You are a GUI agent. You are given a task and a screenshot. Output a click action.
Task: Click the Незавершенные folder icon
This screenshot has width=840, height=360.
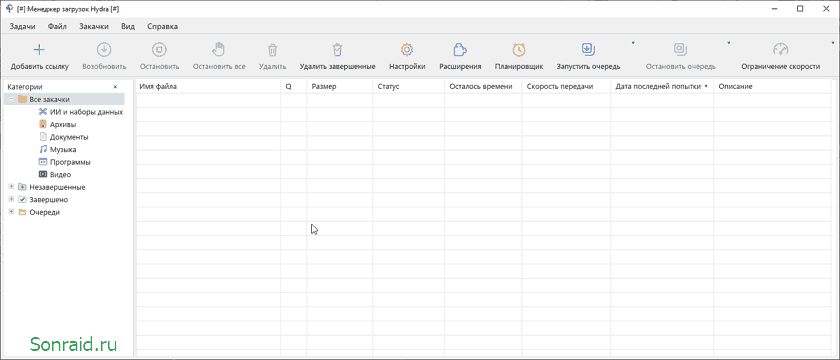pos(22,187)
